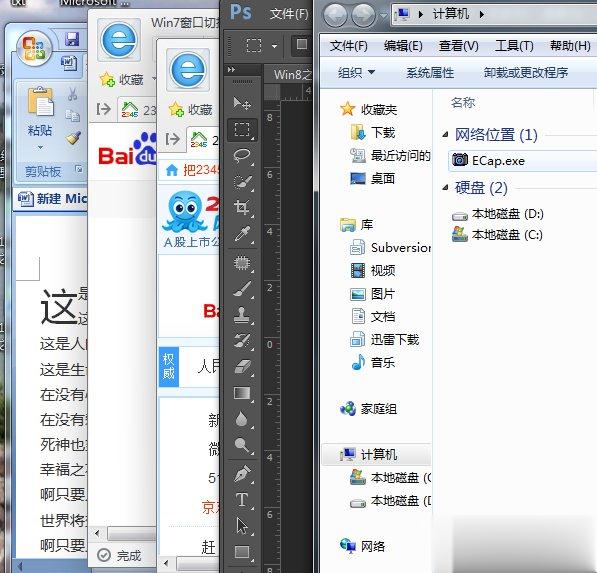Select the Move tool in Photoshop
This screenshot has height=573, width=597.
[x=242, y=103]
